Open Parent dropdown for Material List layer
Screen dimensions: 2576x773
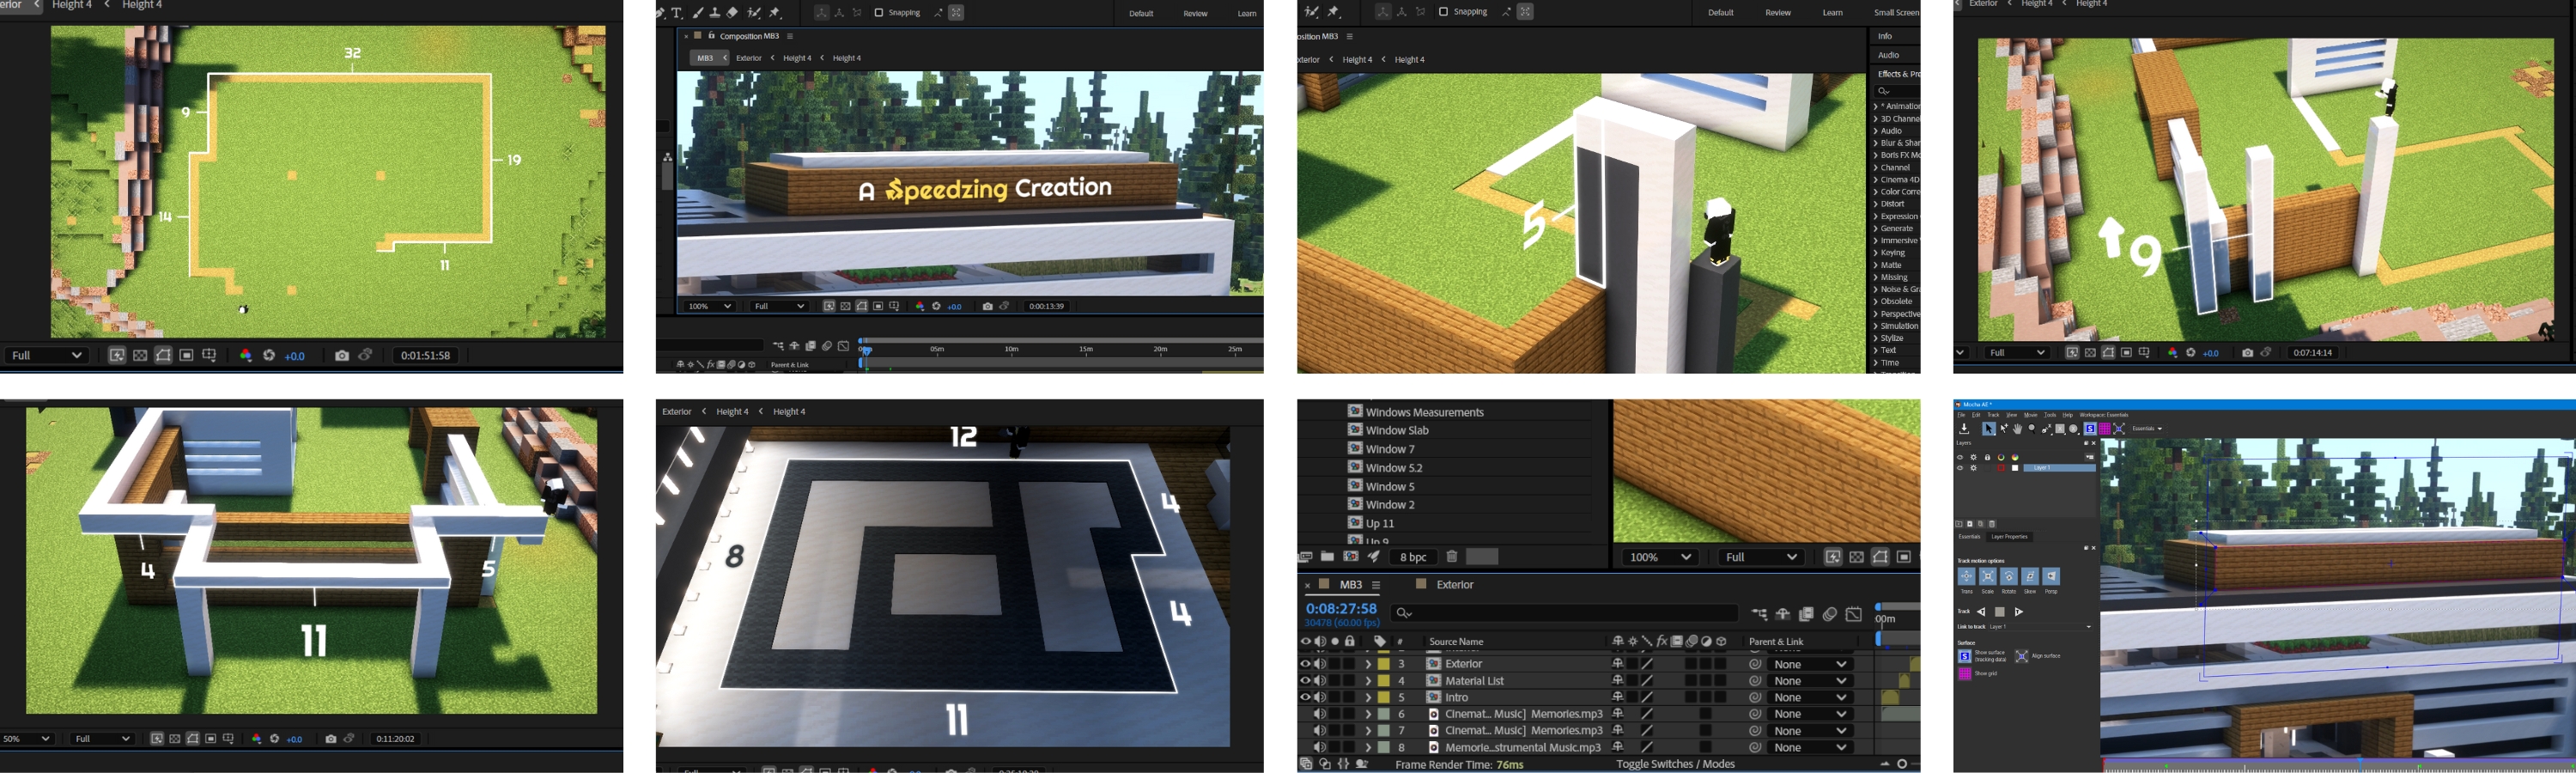[1810, 681]
